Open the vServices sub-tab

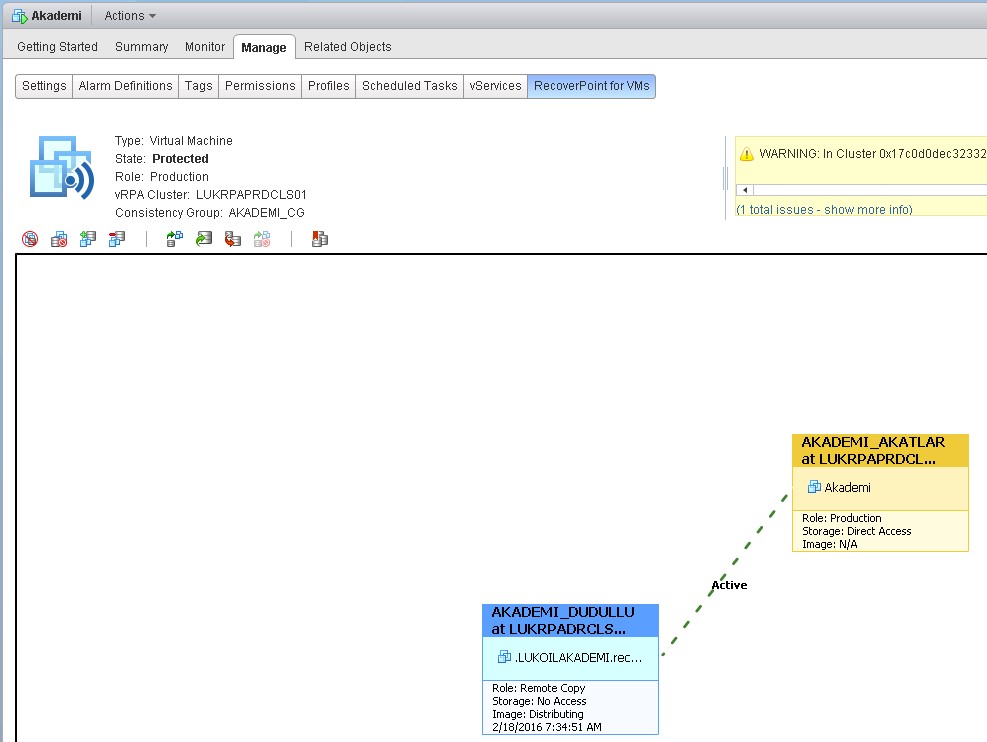tap(495, 86)
